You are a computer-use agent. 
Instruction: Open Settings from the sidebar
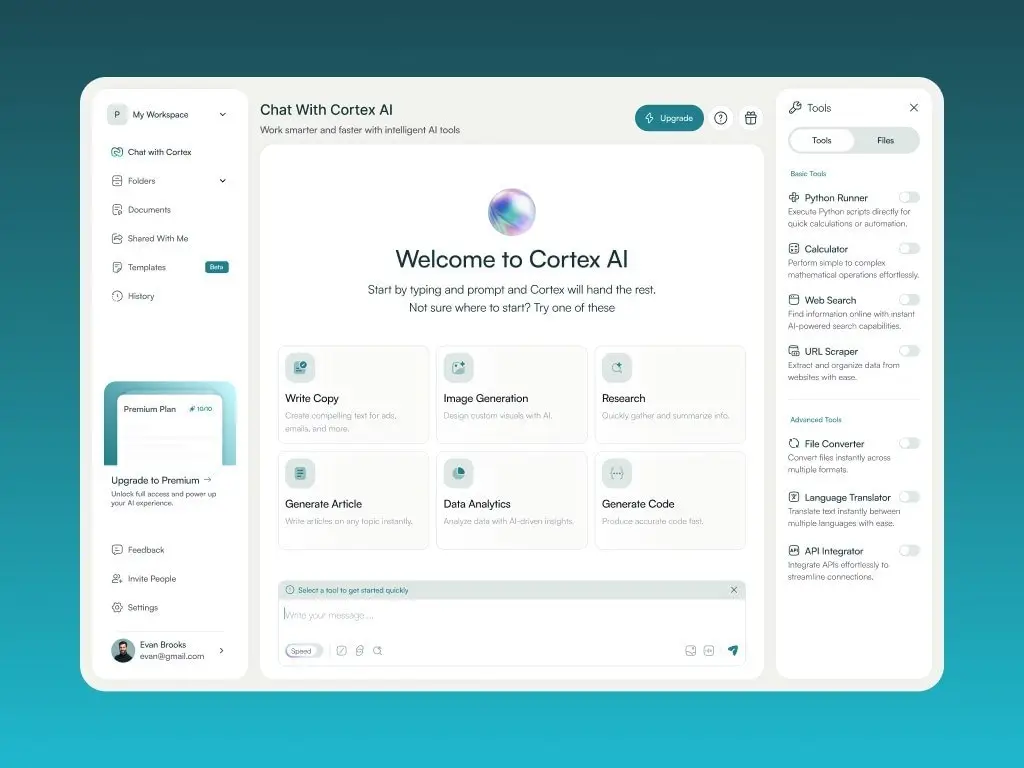135,607
